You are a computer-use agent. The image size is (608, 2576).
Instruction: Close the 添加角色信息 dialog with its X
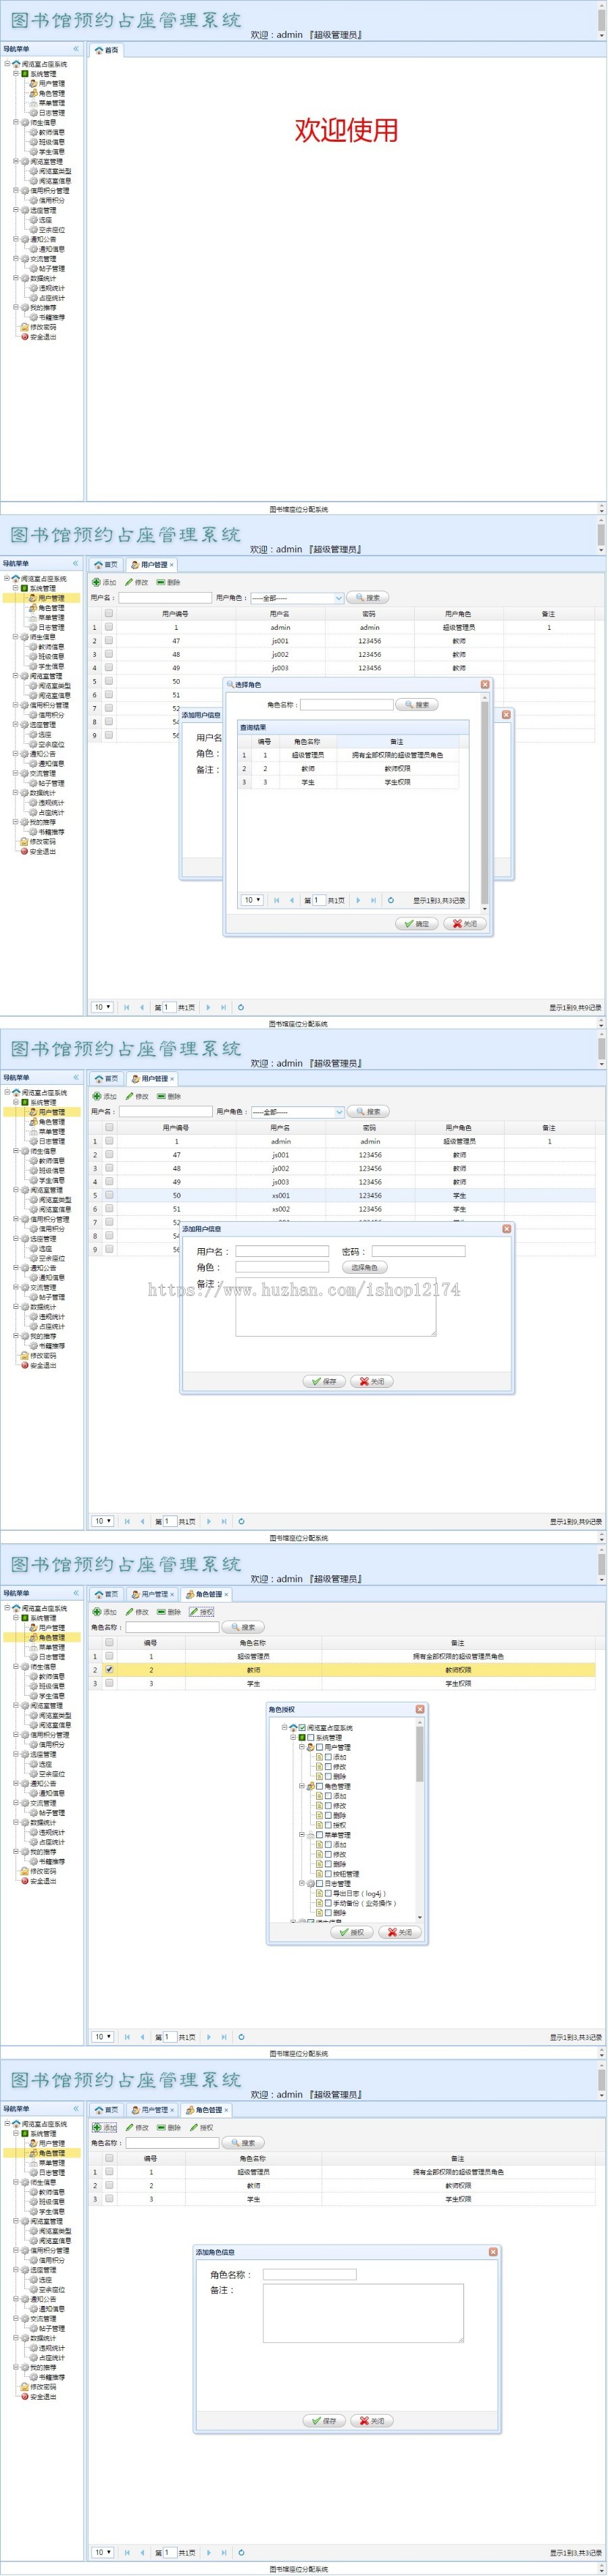(493, 2252)
